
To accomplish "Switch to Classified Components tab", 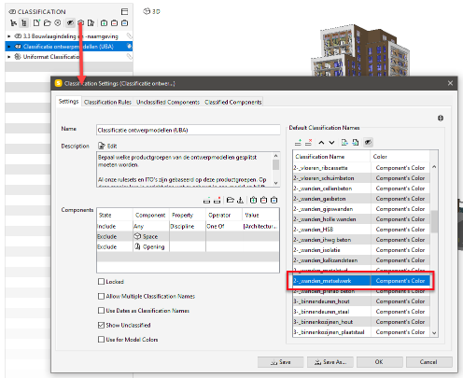I will coord(233,102).
